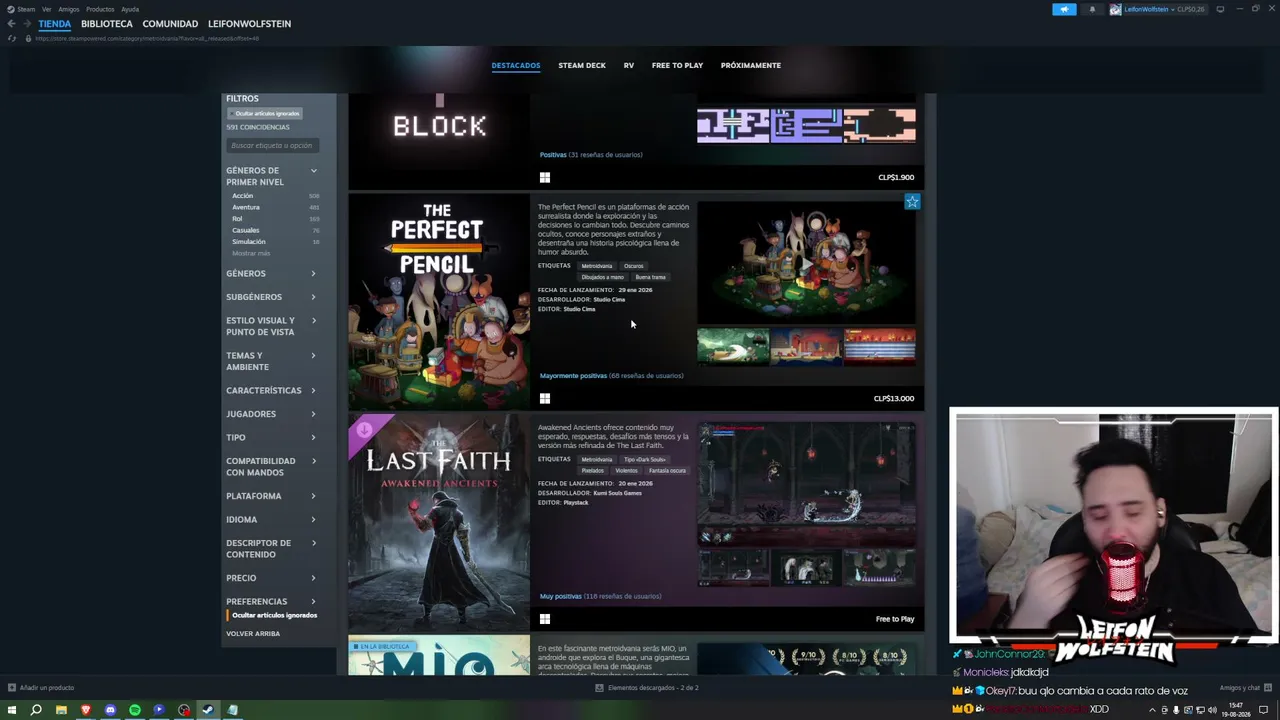Expand the Géneros filter section
This screenshot has height=720, width=1280.
coord(271,273)
